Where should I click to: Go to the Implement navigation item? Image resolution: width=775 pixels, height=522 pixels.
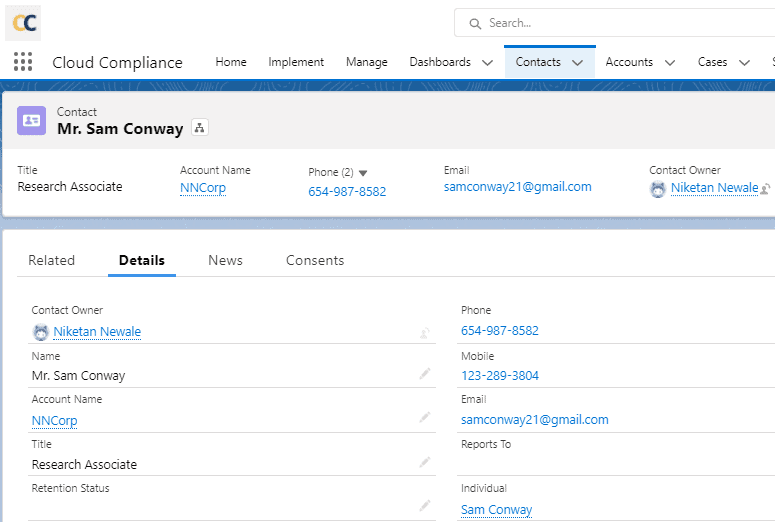(x=296, y=62)
